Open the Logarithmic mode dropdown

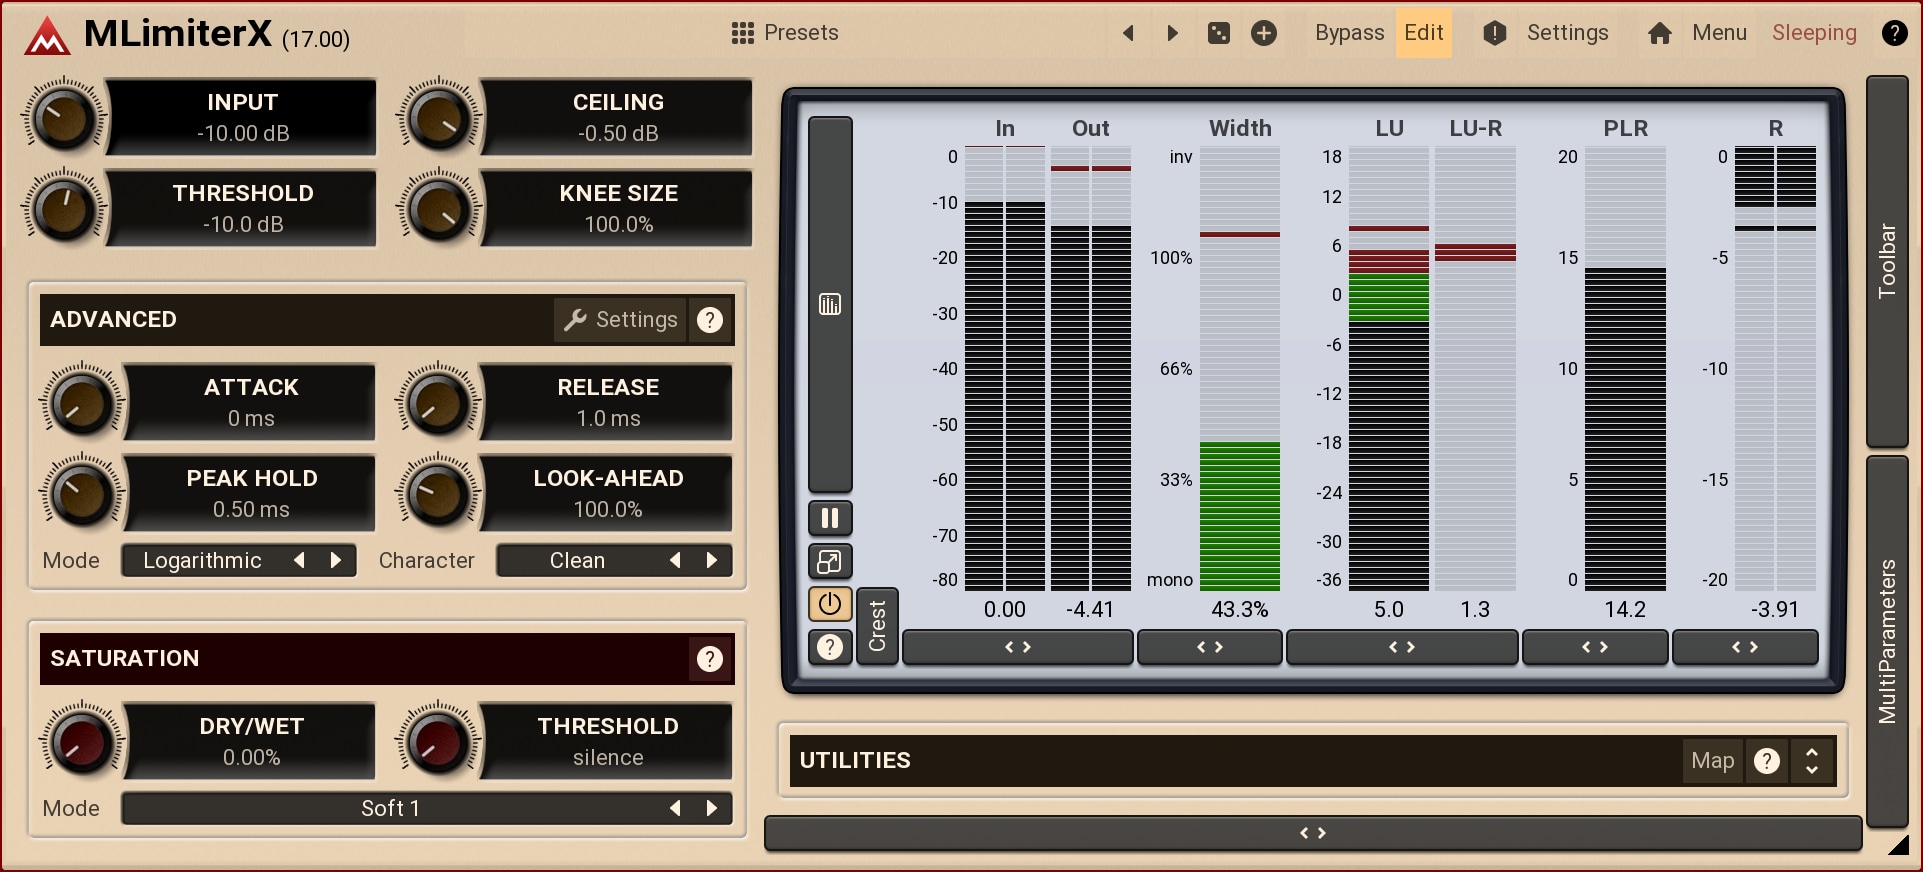point(203,561)
